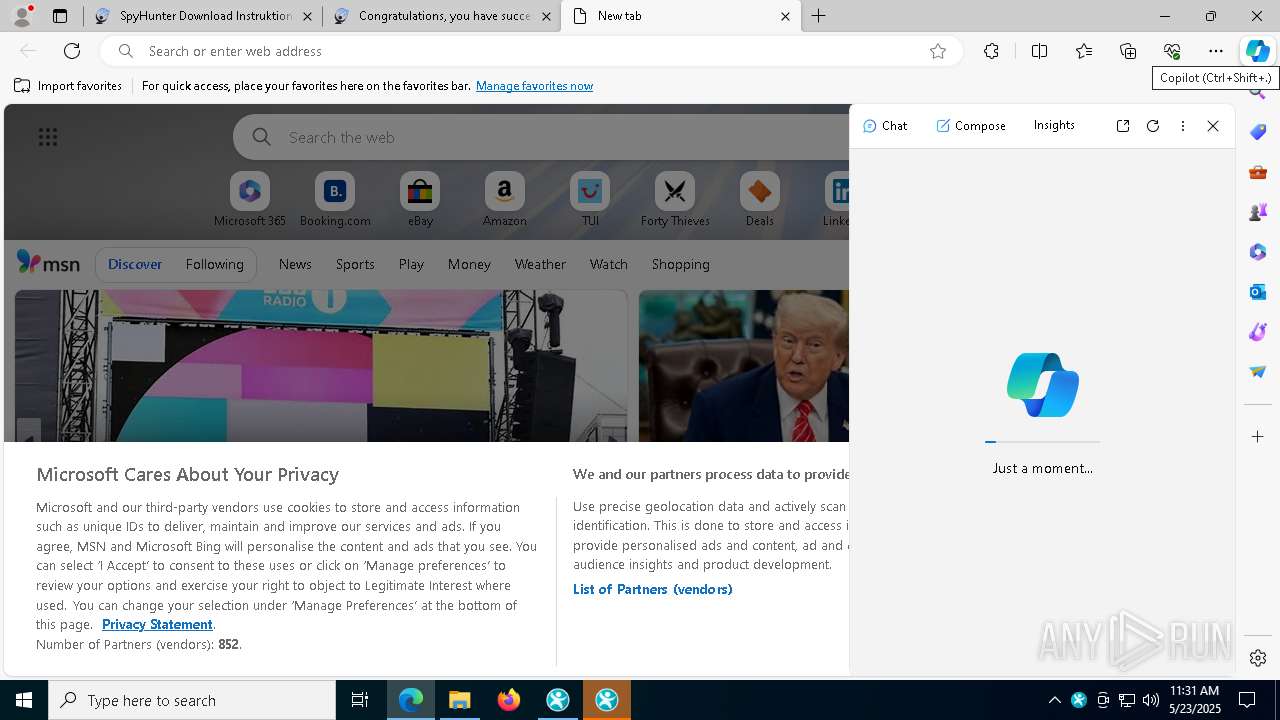Image resolution: width=1280 pixels, height=720 pixels.
Task: Open Amazon quick link
Action: point(504,199)
